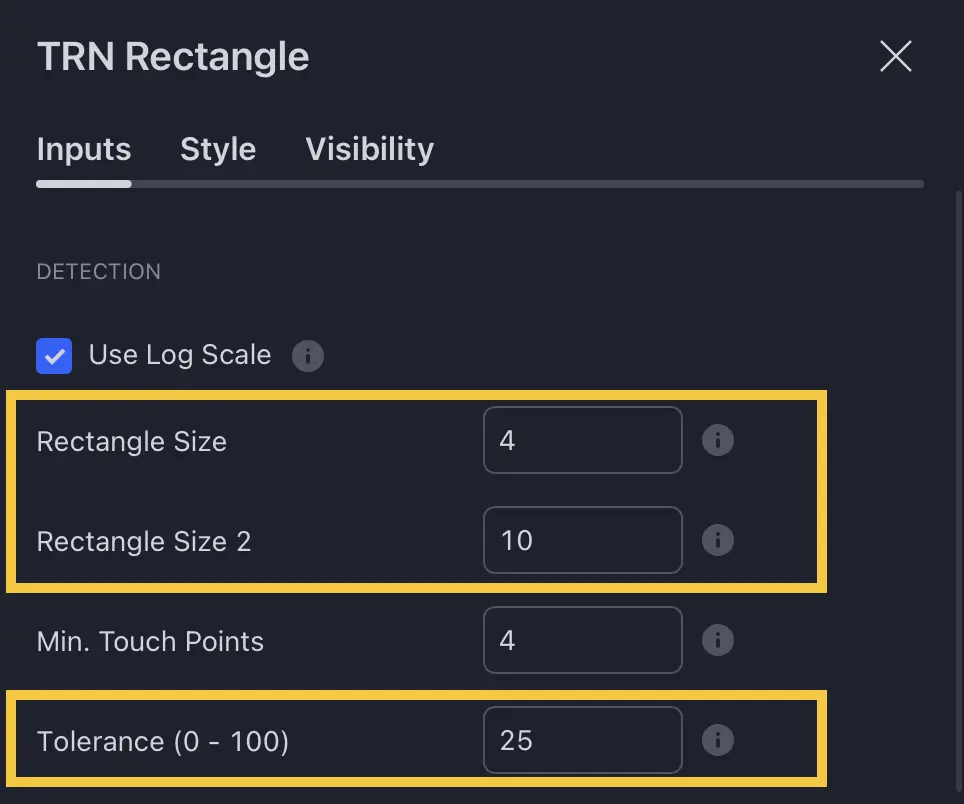Toggle Use Log Scale via its label
Viewport: 964px width, 804px height.
pos(180,355)
